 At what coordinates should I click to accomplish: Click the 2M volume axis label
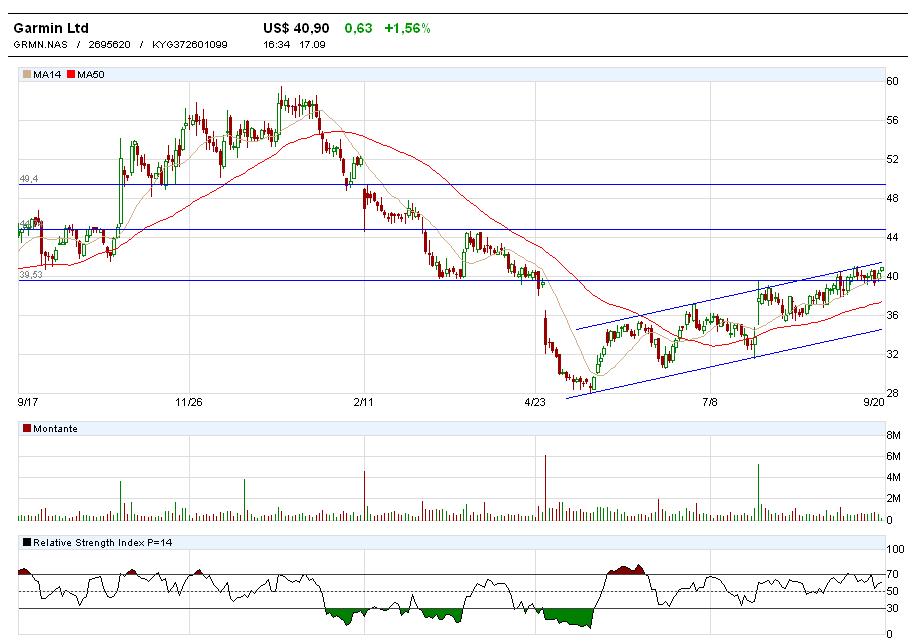893,498
